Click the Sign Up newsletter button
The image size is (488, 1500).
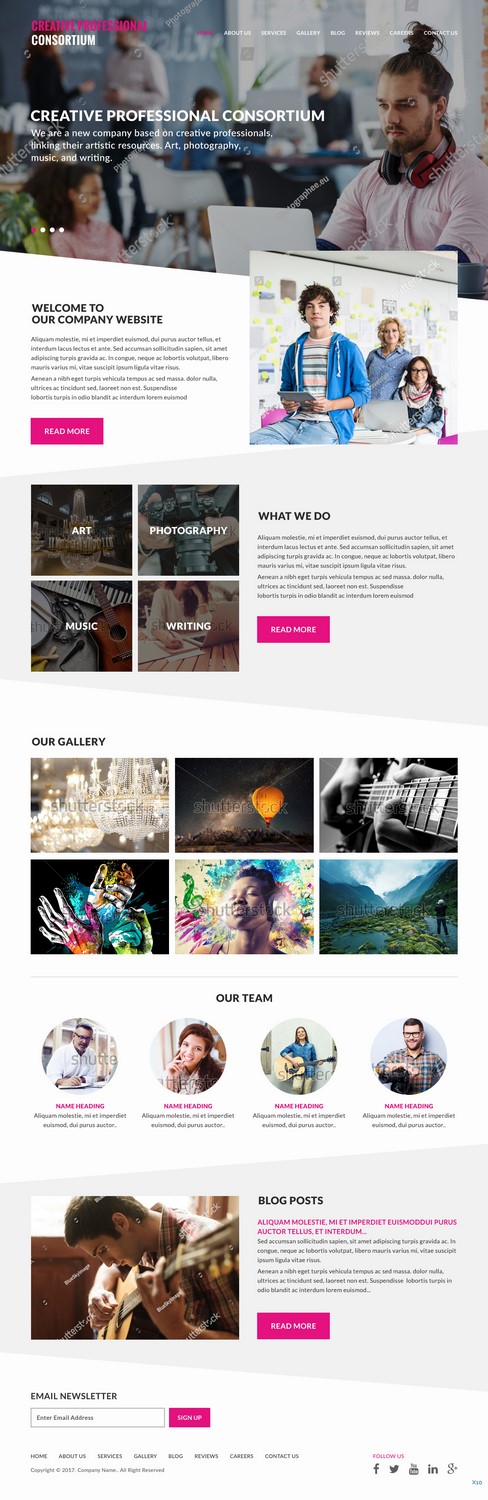189,1417
